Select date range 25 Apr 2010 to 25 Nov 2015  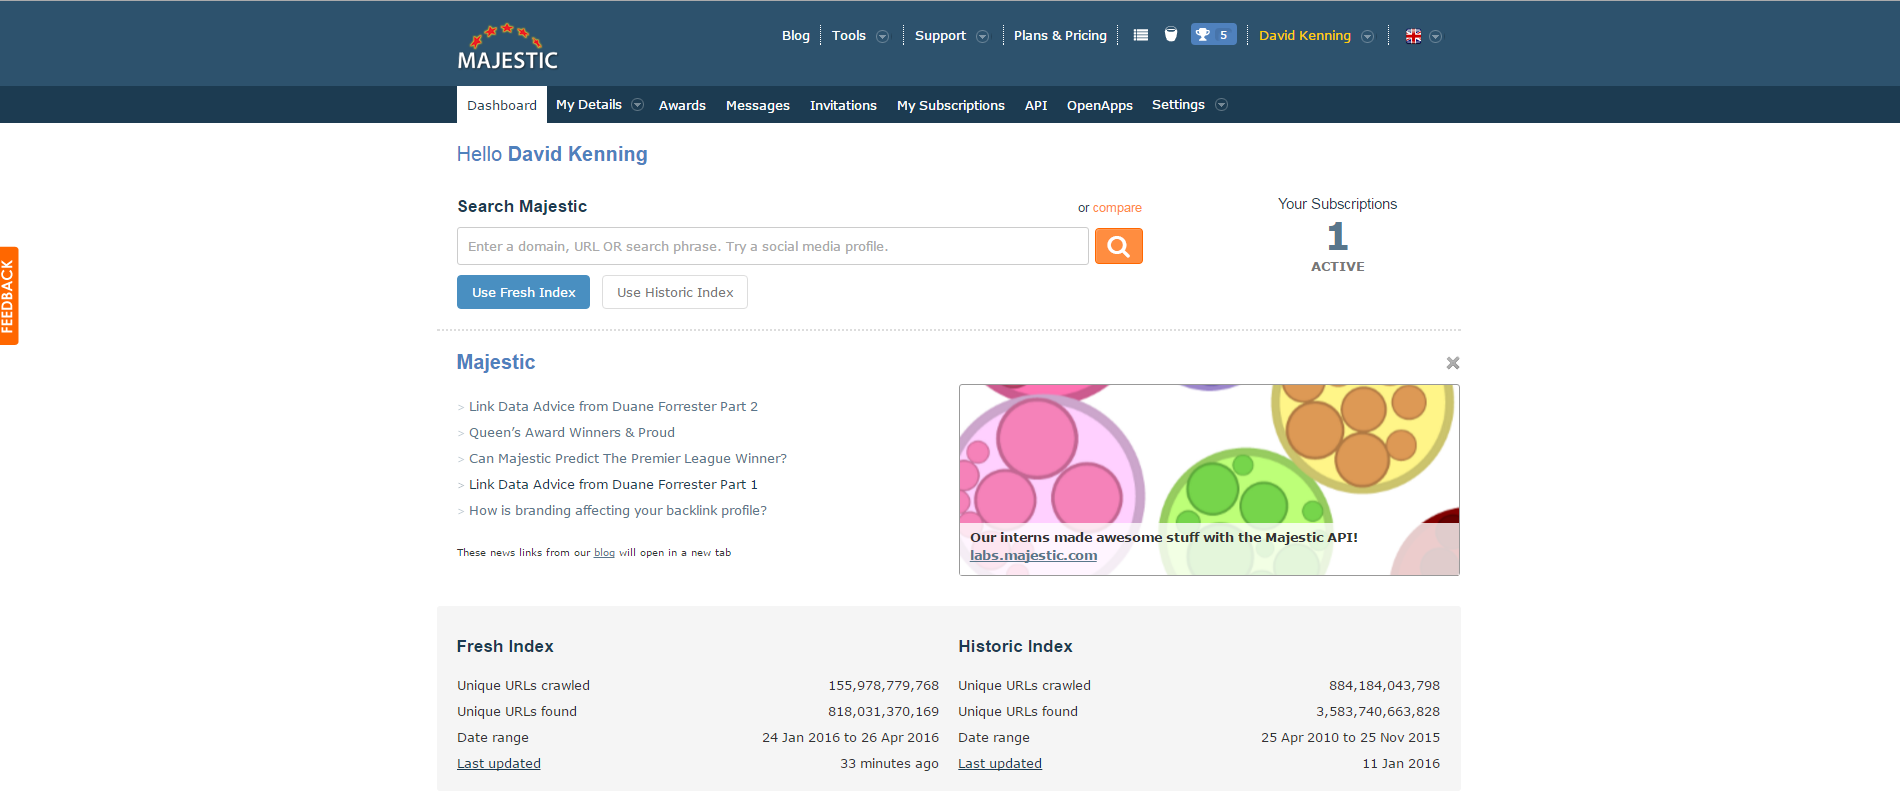[x=1350, y=738]
